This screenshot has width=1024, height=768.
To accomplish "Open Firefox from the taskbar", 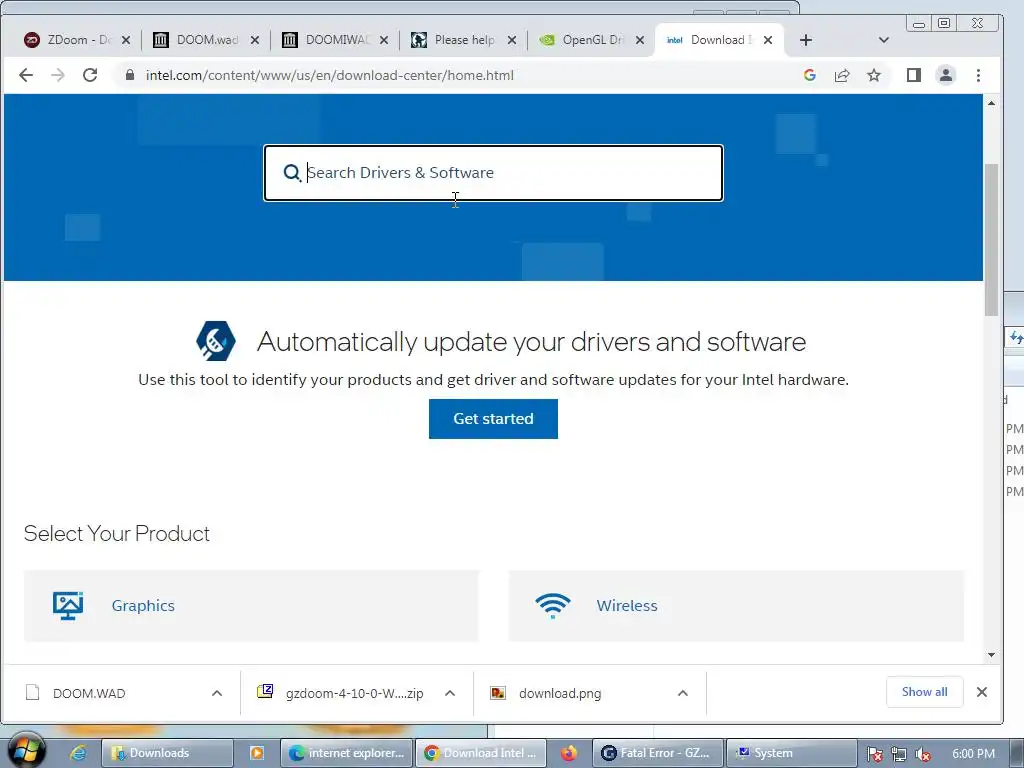I will click(x=569, y=753).
